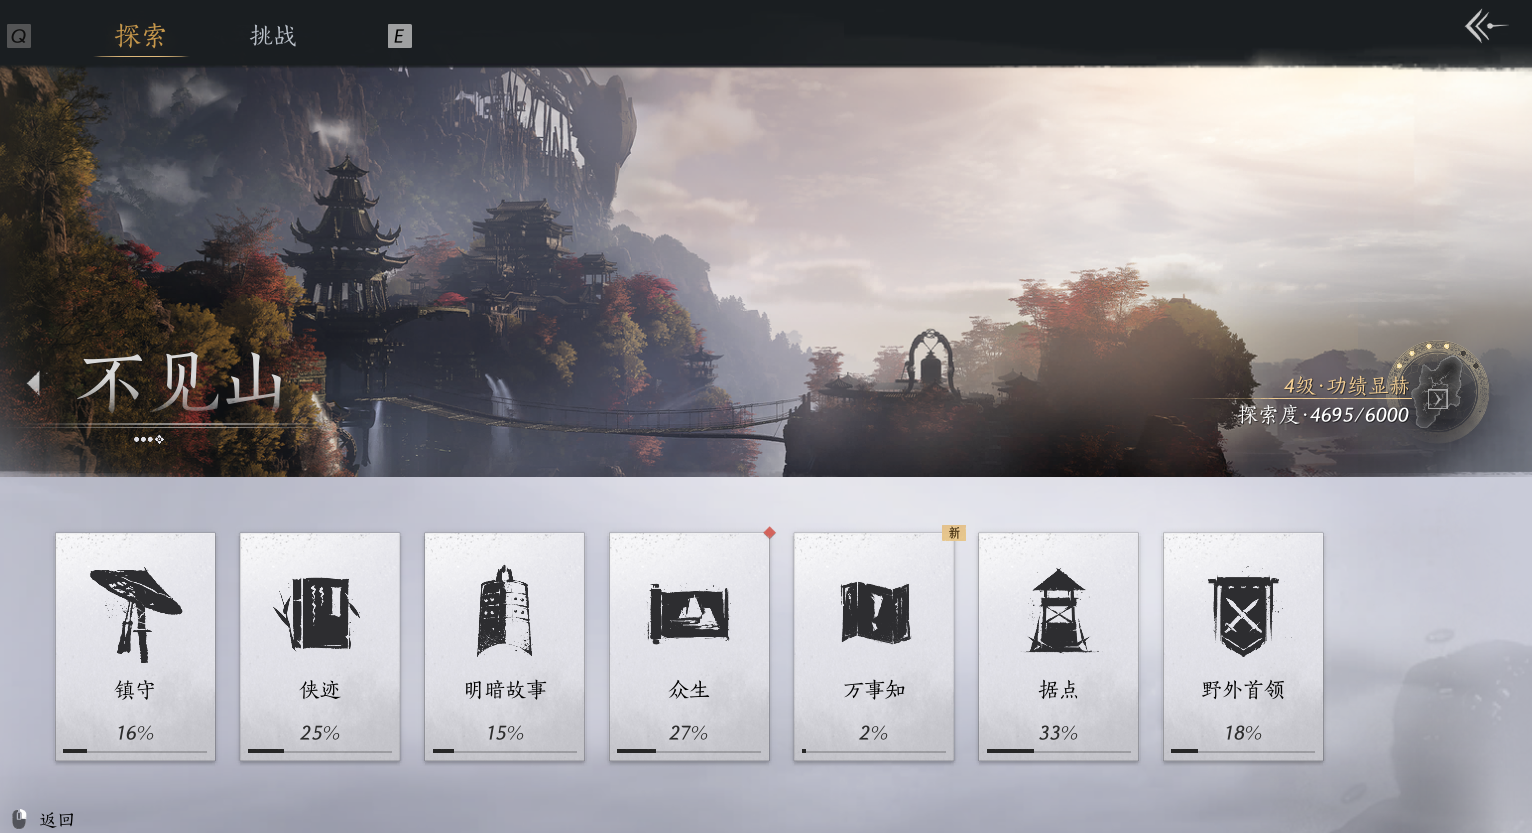Click the back arrow icon at top right
This screenshot has width=1532, height=833.
pos(1486,26)
